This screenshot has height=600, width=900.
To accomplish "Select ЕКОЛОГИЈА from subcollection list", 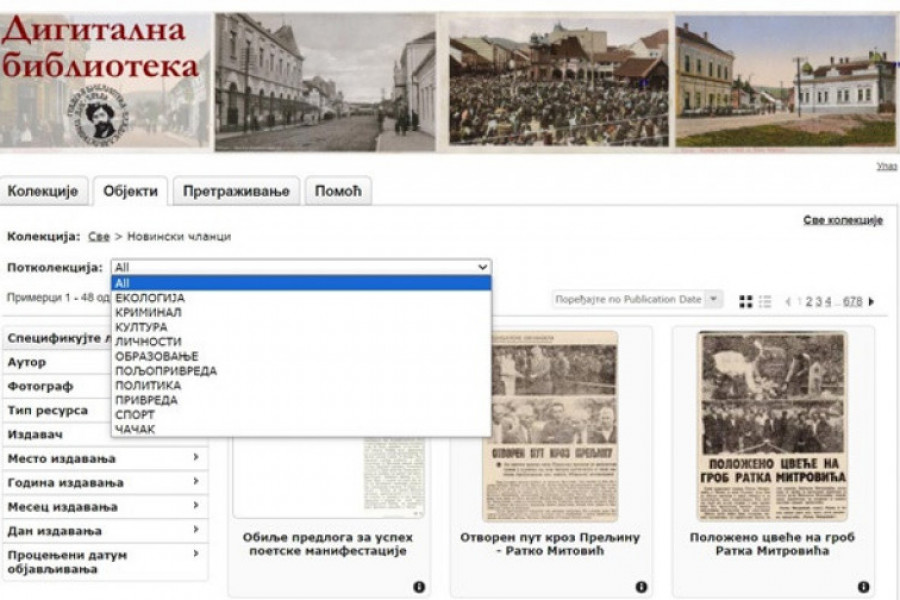I will [x=150, y=298].
